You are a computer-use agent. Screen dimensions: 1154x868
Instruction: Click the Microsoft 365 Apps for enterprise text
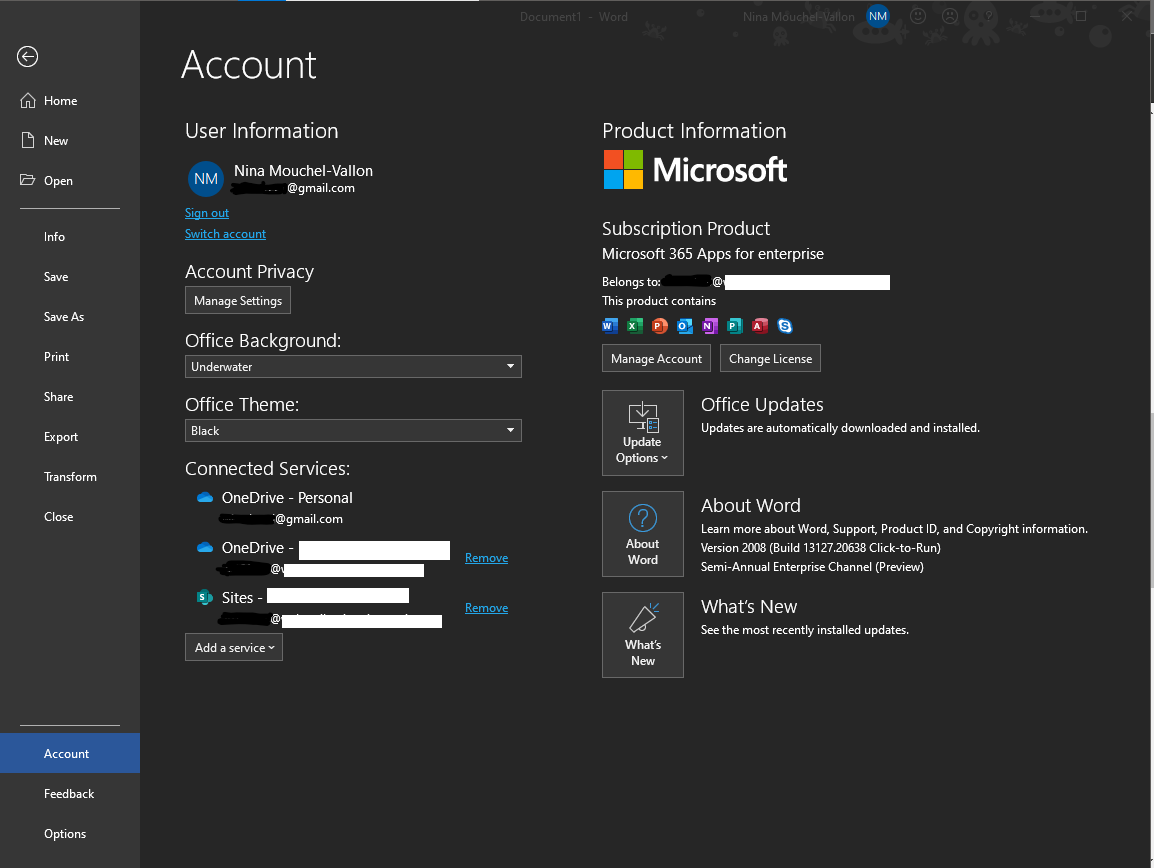(713, 254)
